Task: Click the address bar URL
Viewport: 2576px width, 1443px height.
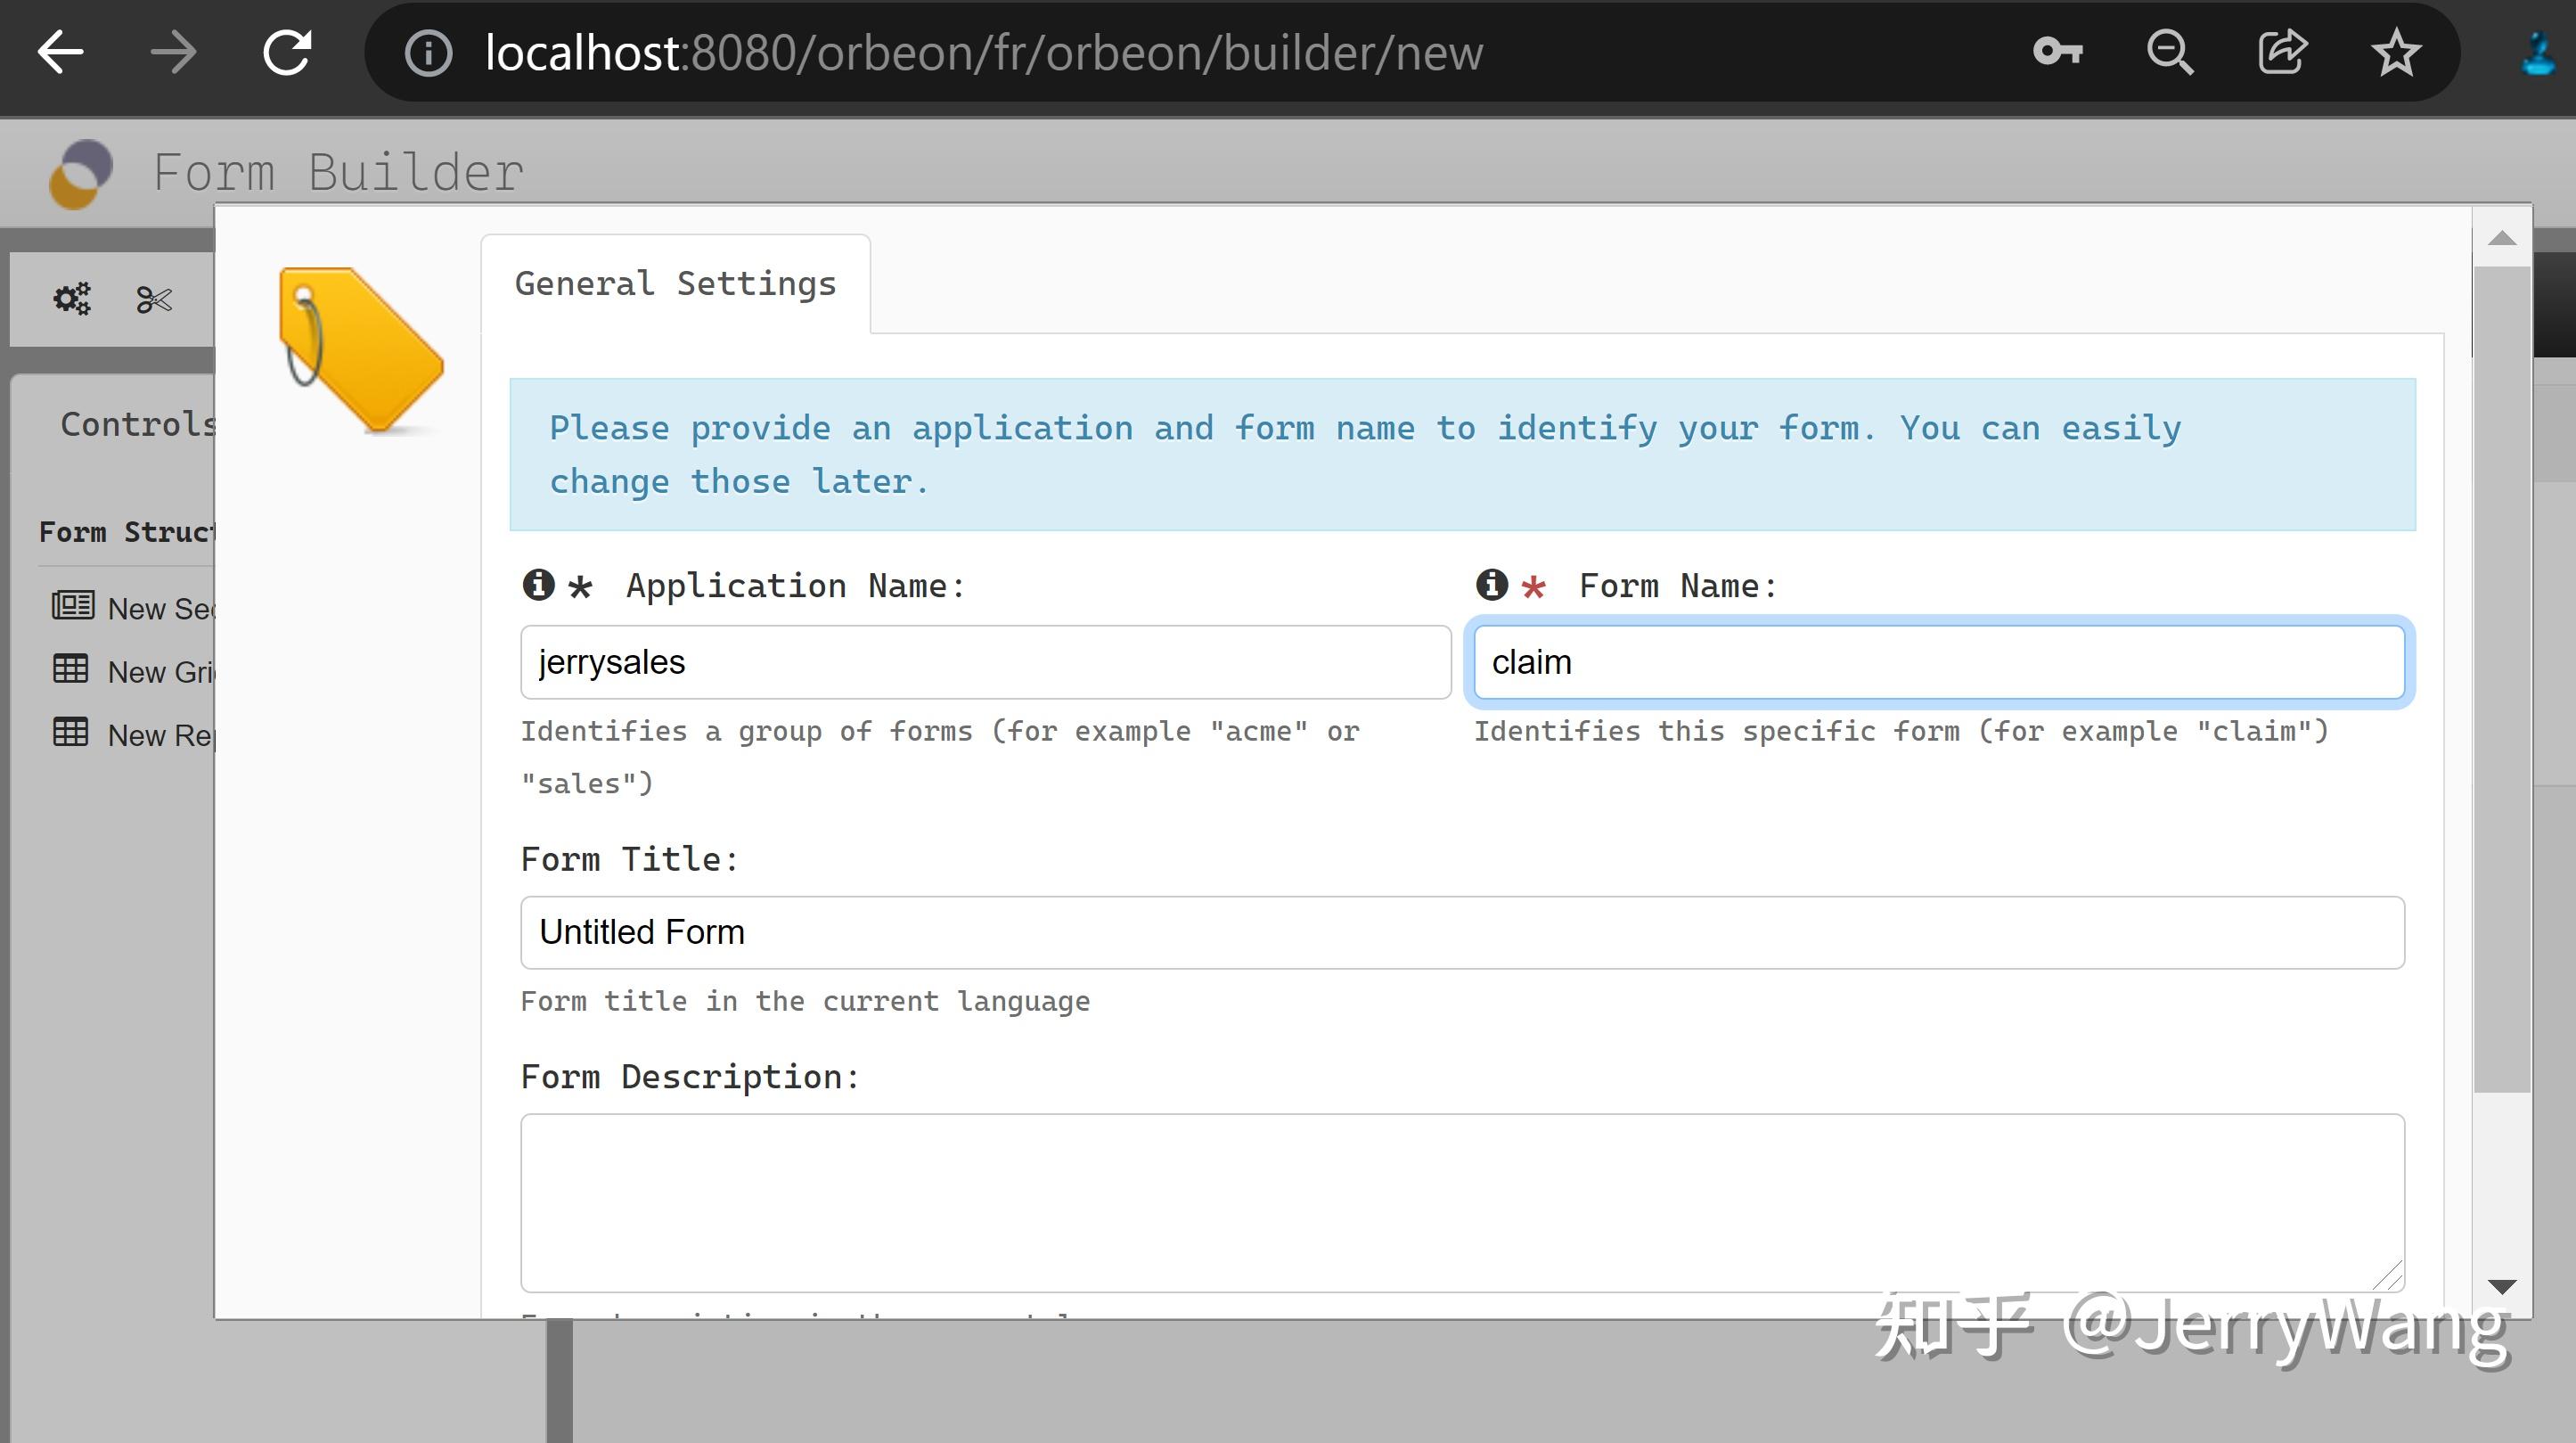Action: click(984, 52)
